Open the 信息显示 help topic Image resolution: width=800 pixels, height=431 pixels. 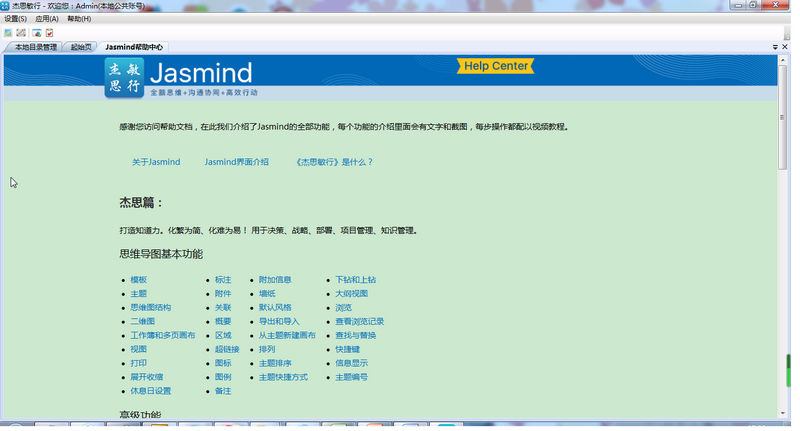tap(352, 363)
